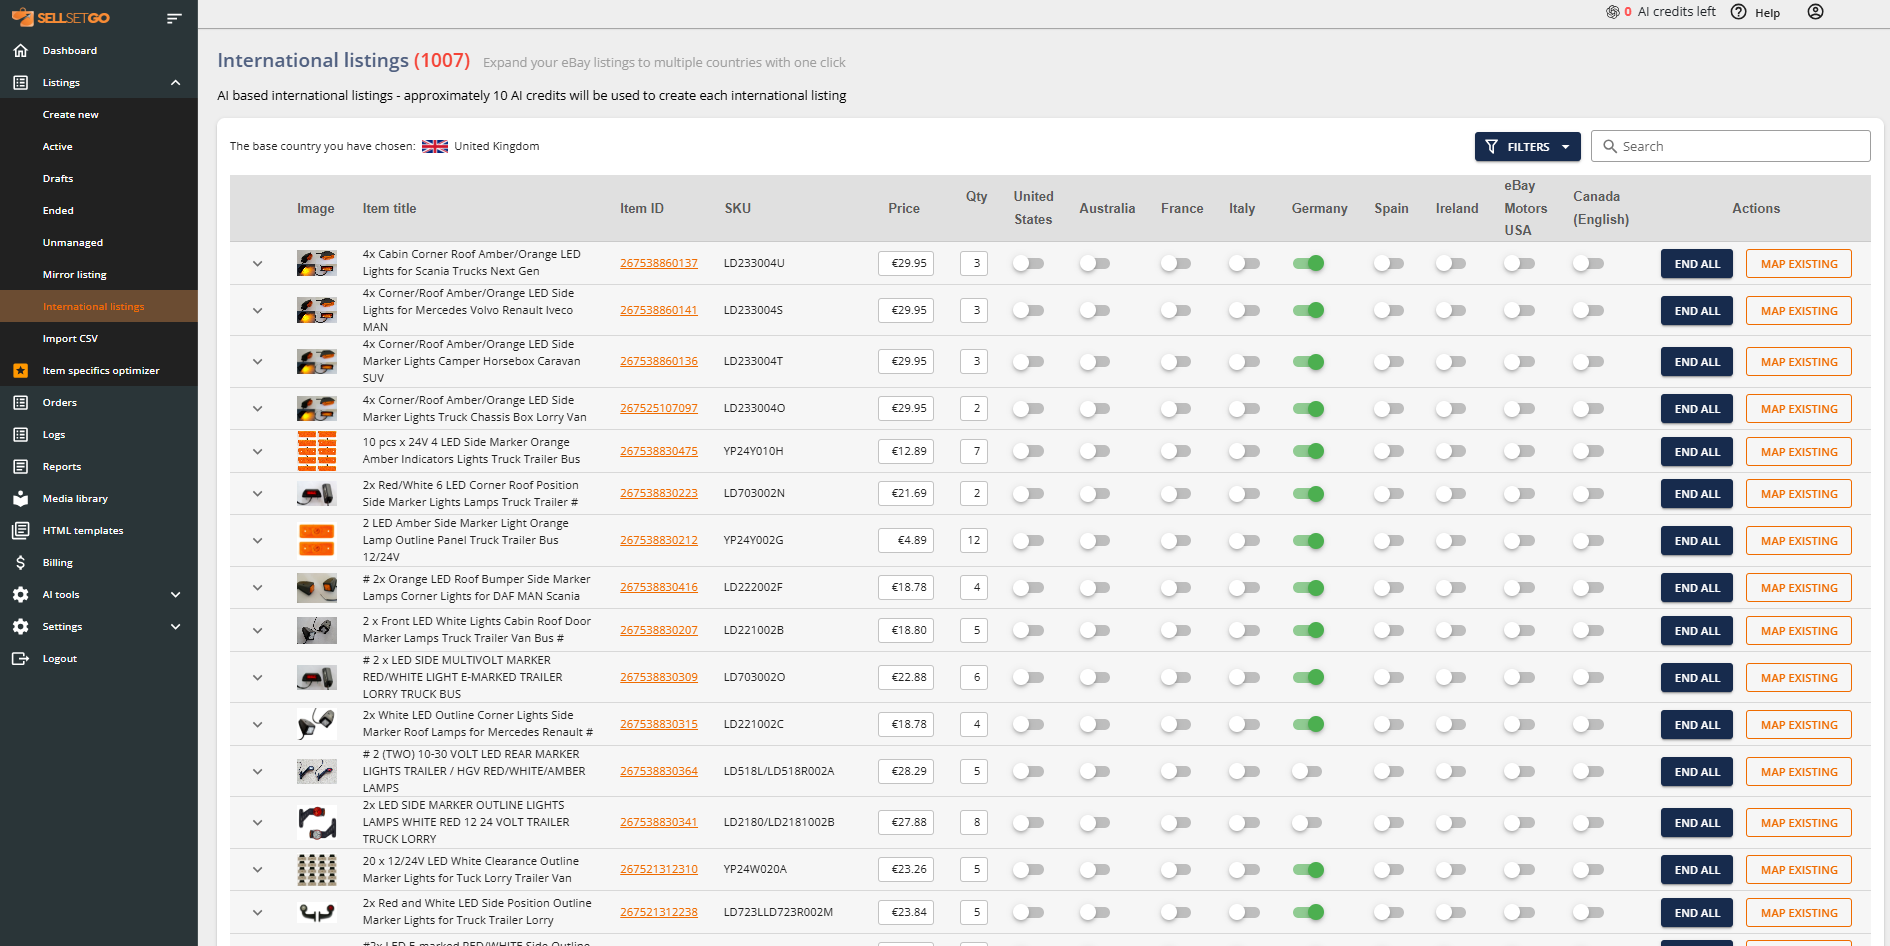Image resolution: width=1890 pixels, height=946 pixels.
Task: Open Import CSV menu item
Action: point(70,339)
